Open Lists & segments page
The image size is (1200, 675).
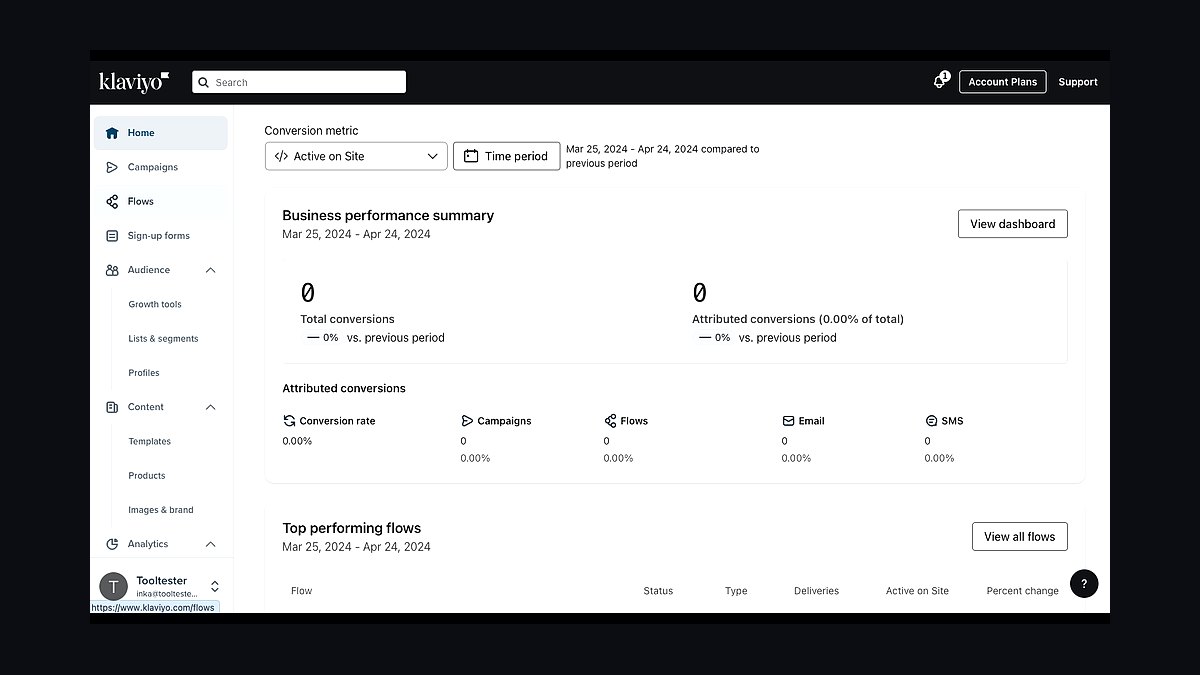click(x=163, y=339)
